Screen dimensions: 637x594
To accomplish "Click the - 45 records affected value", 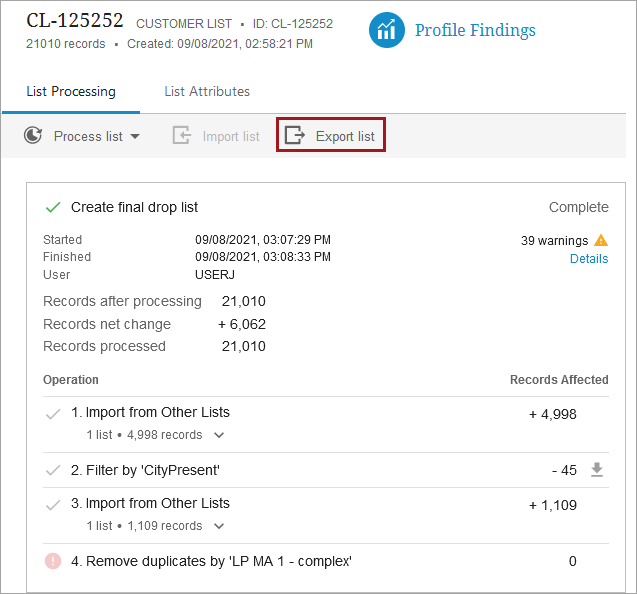I will coord(564,470).
